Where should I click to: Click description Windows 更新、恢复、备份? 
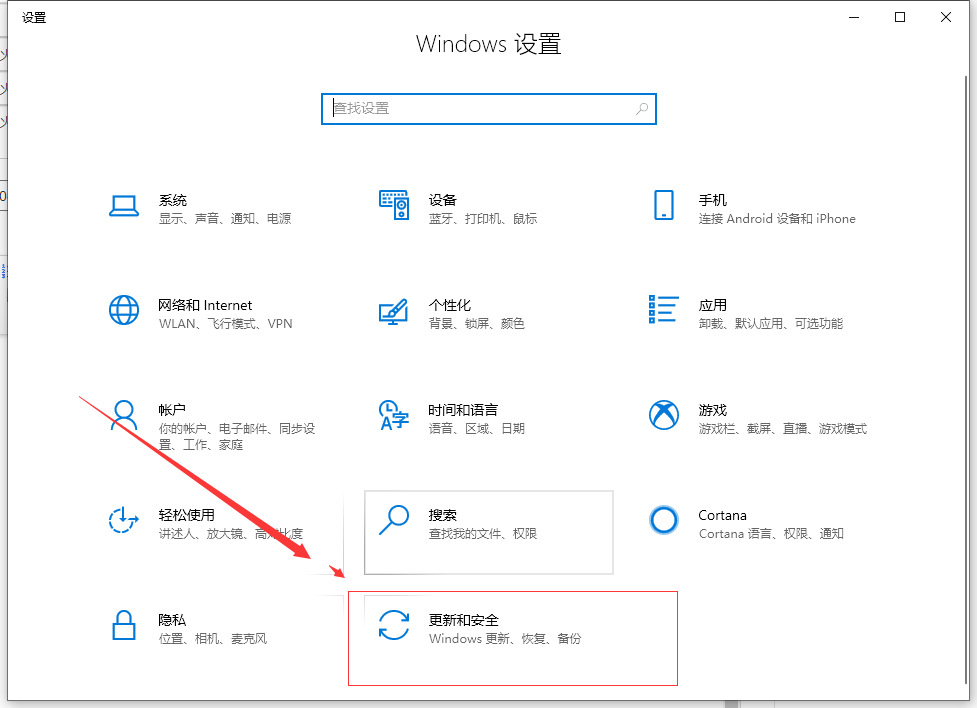point(505,639)
